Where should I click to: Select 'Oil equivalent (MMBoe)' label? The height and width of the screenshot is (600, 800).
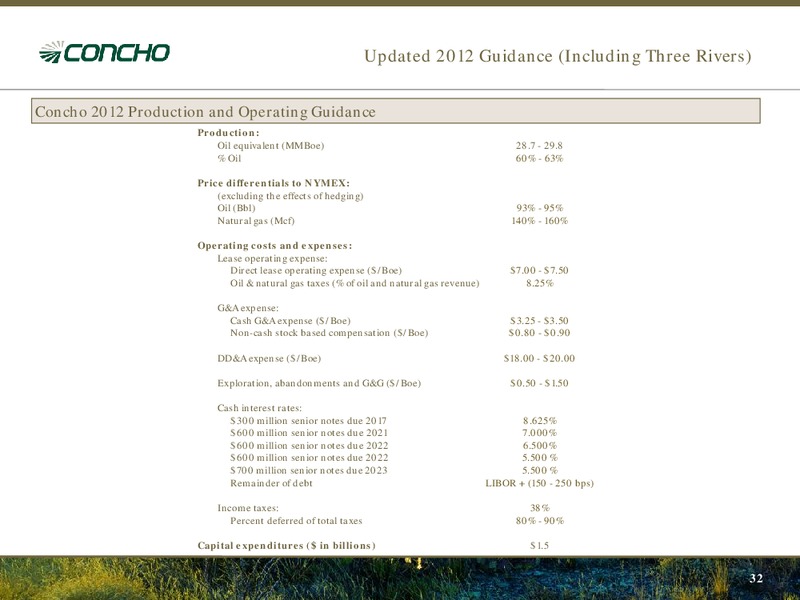270,145
